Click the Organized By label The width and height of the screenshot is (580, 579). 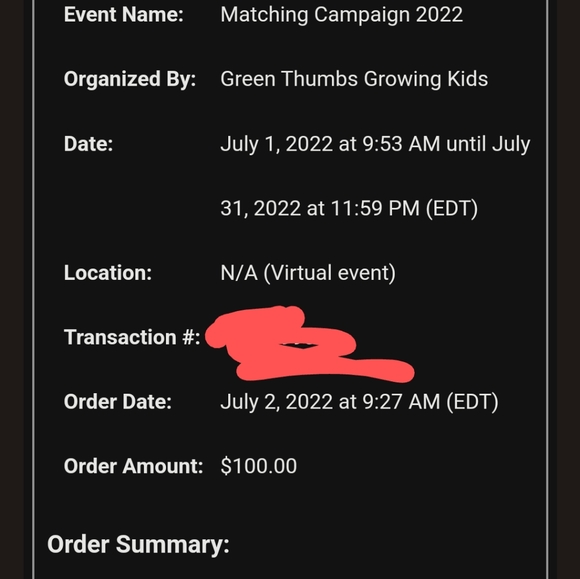[130, 80]
